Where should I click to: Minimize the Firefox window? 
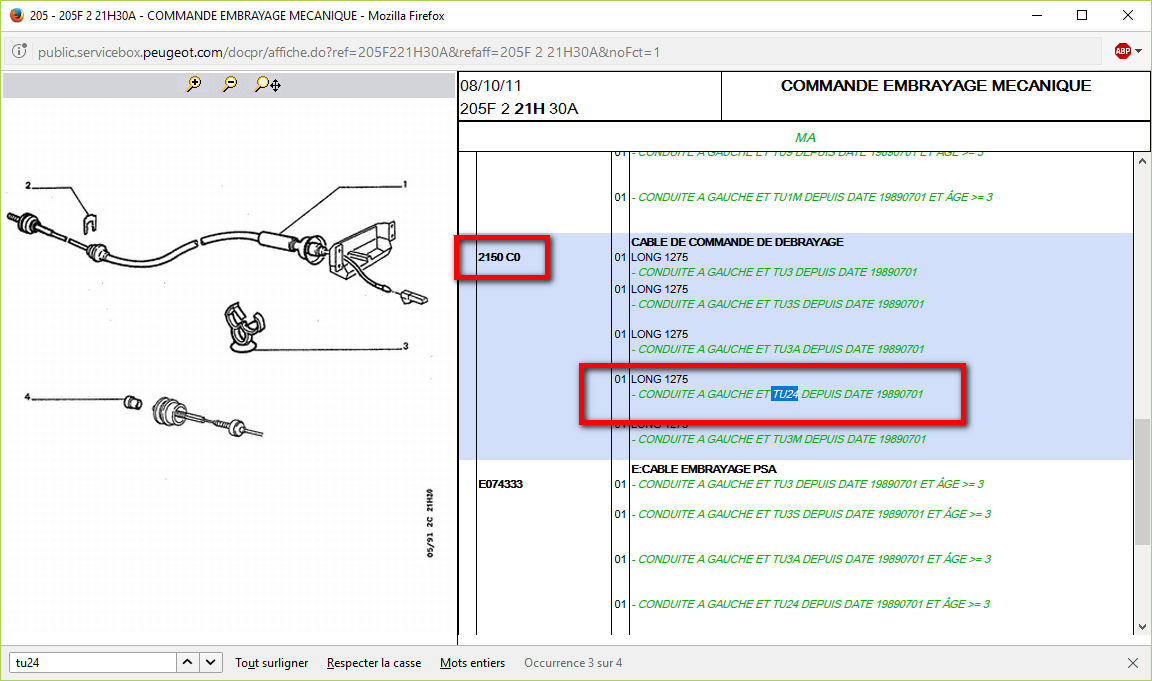(1037, 15)
